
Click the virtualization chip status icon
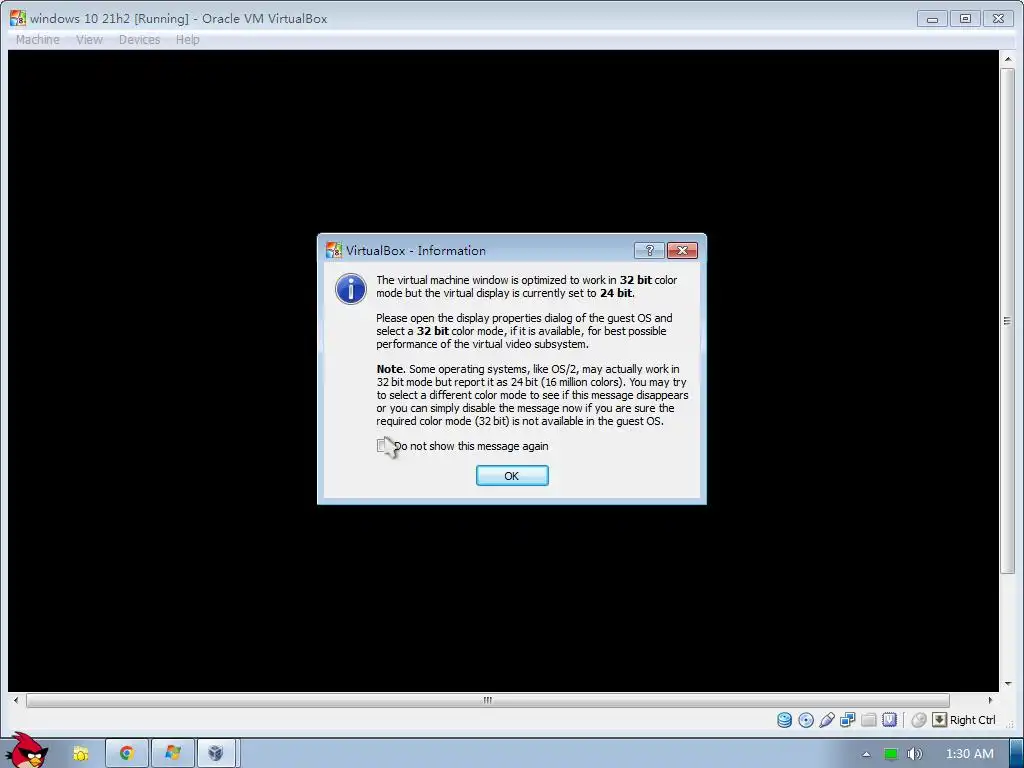click(x=889, y=720)
